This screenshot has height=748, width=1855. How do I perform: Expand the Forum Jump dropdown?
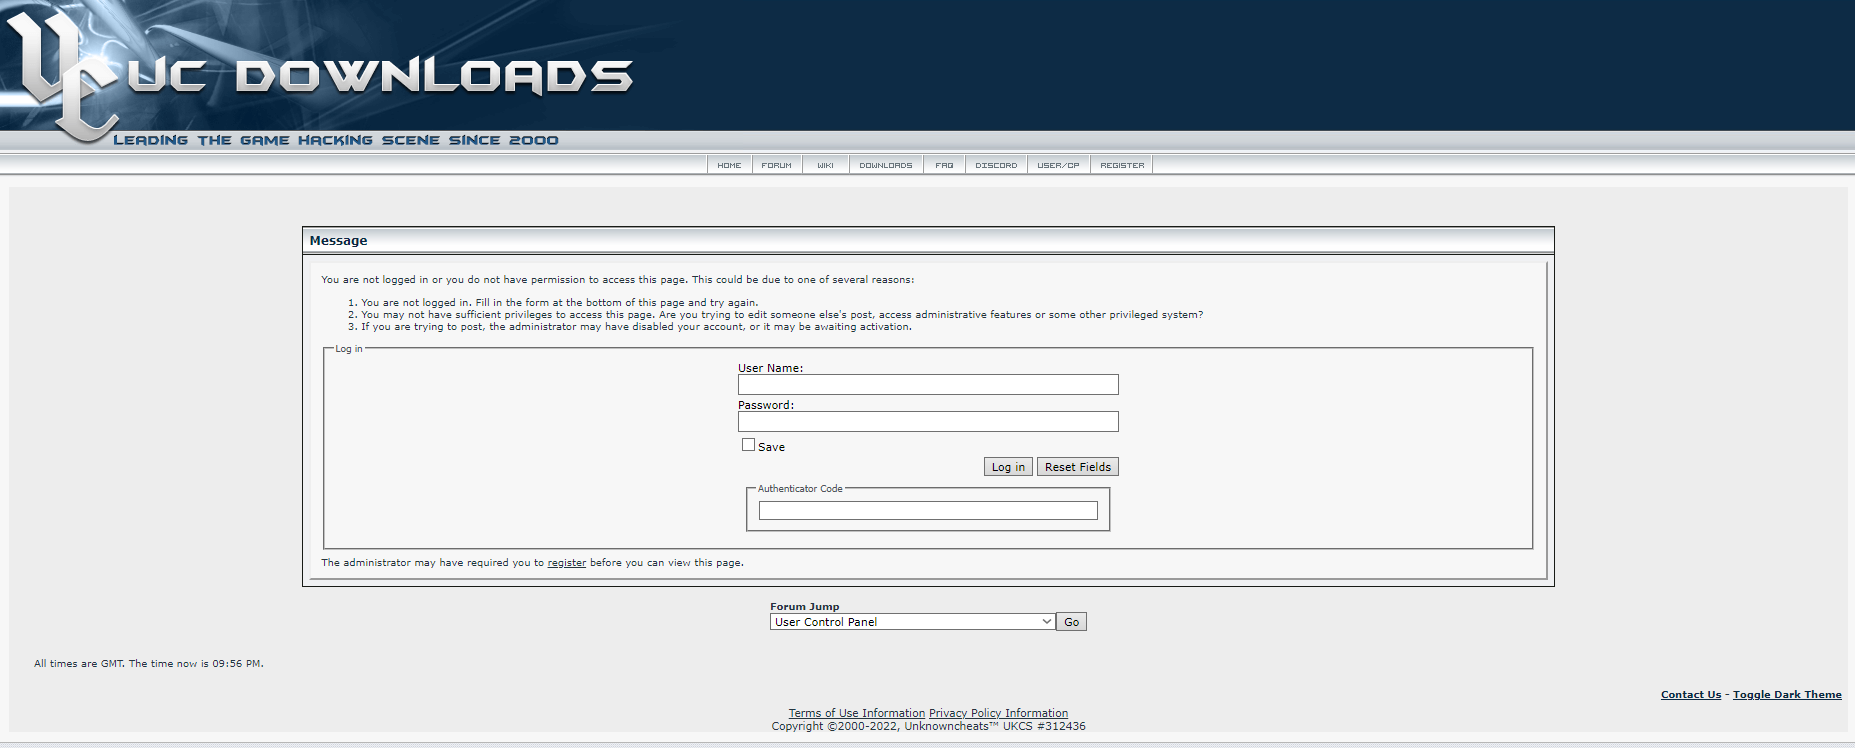click(x=913, y=622)
